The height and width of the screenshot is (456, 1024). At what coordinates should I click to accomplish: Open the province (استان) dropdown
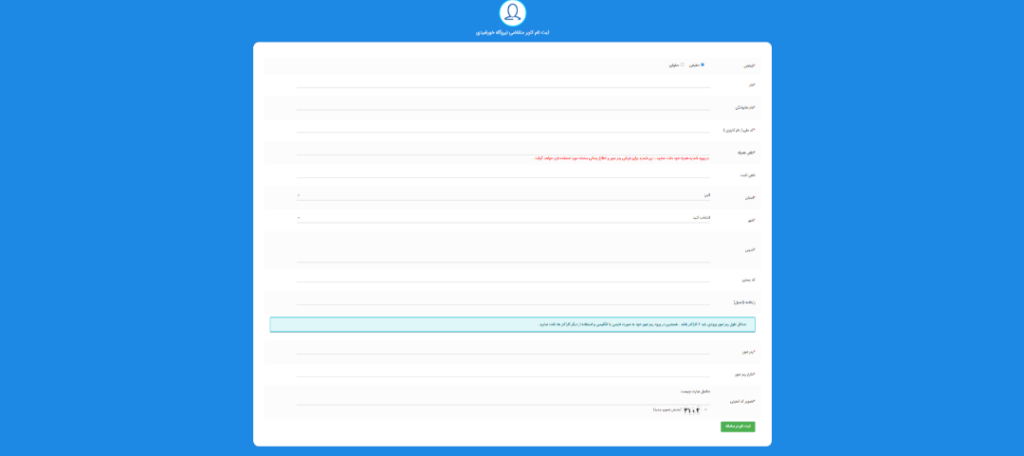coord(503,195)
